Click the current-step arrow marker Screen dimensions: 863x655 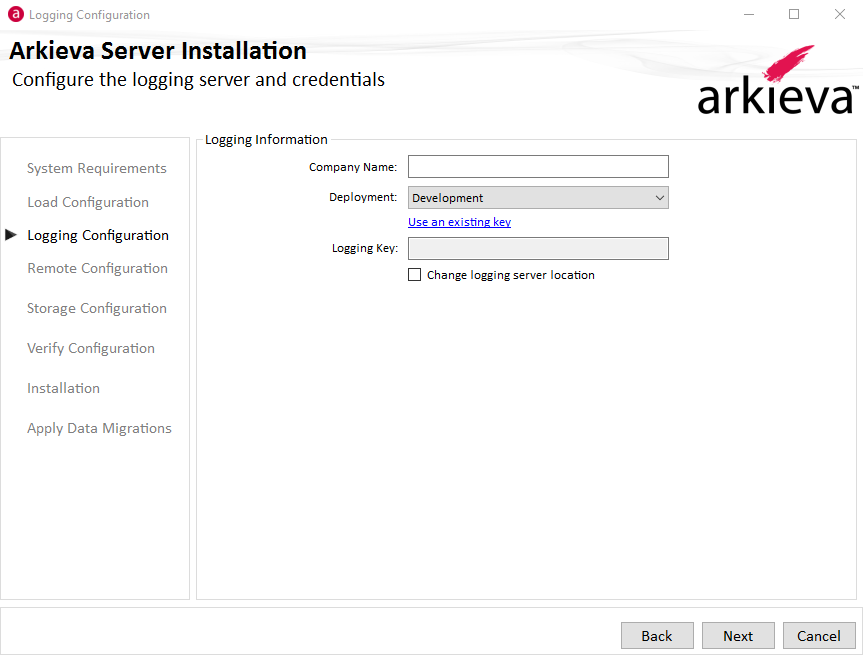click(x=11, y=235)
